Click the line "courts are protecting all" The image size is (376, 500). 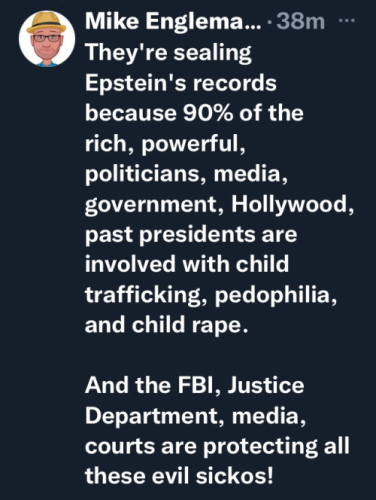(x=217, y=446)
